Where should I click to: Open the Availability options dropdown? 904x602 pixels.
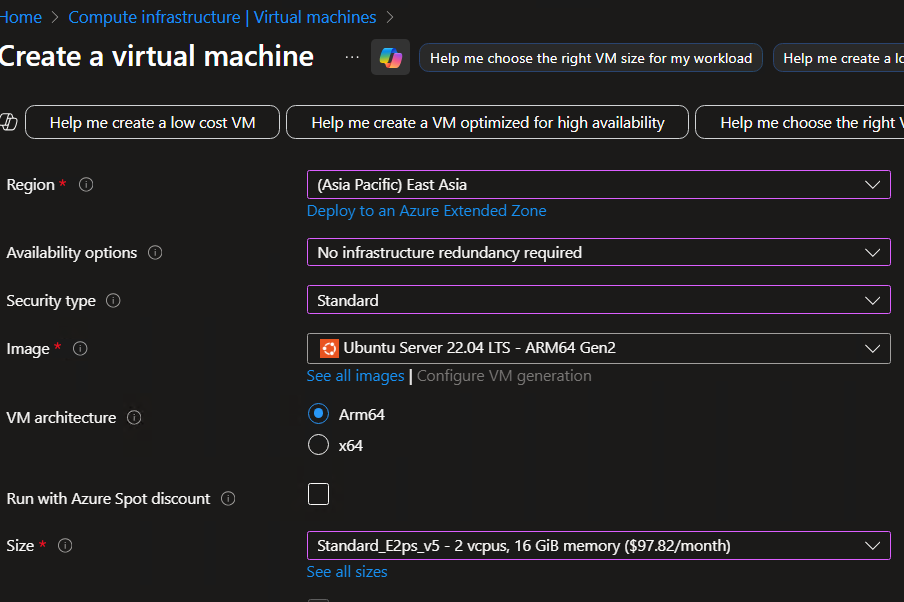click(598, 253)
